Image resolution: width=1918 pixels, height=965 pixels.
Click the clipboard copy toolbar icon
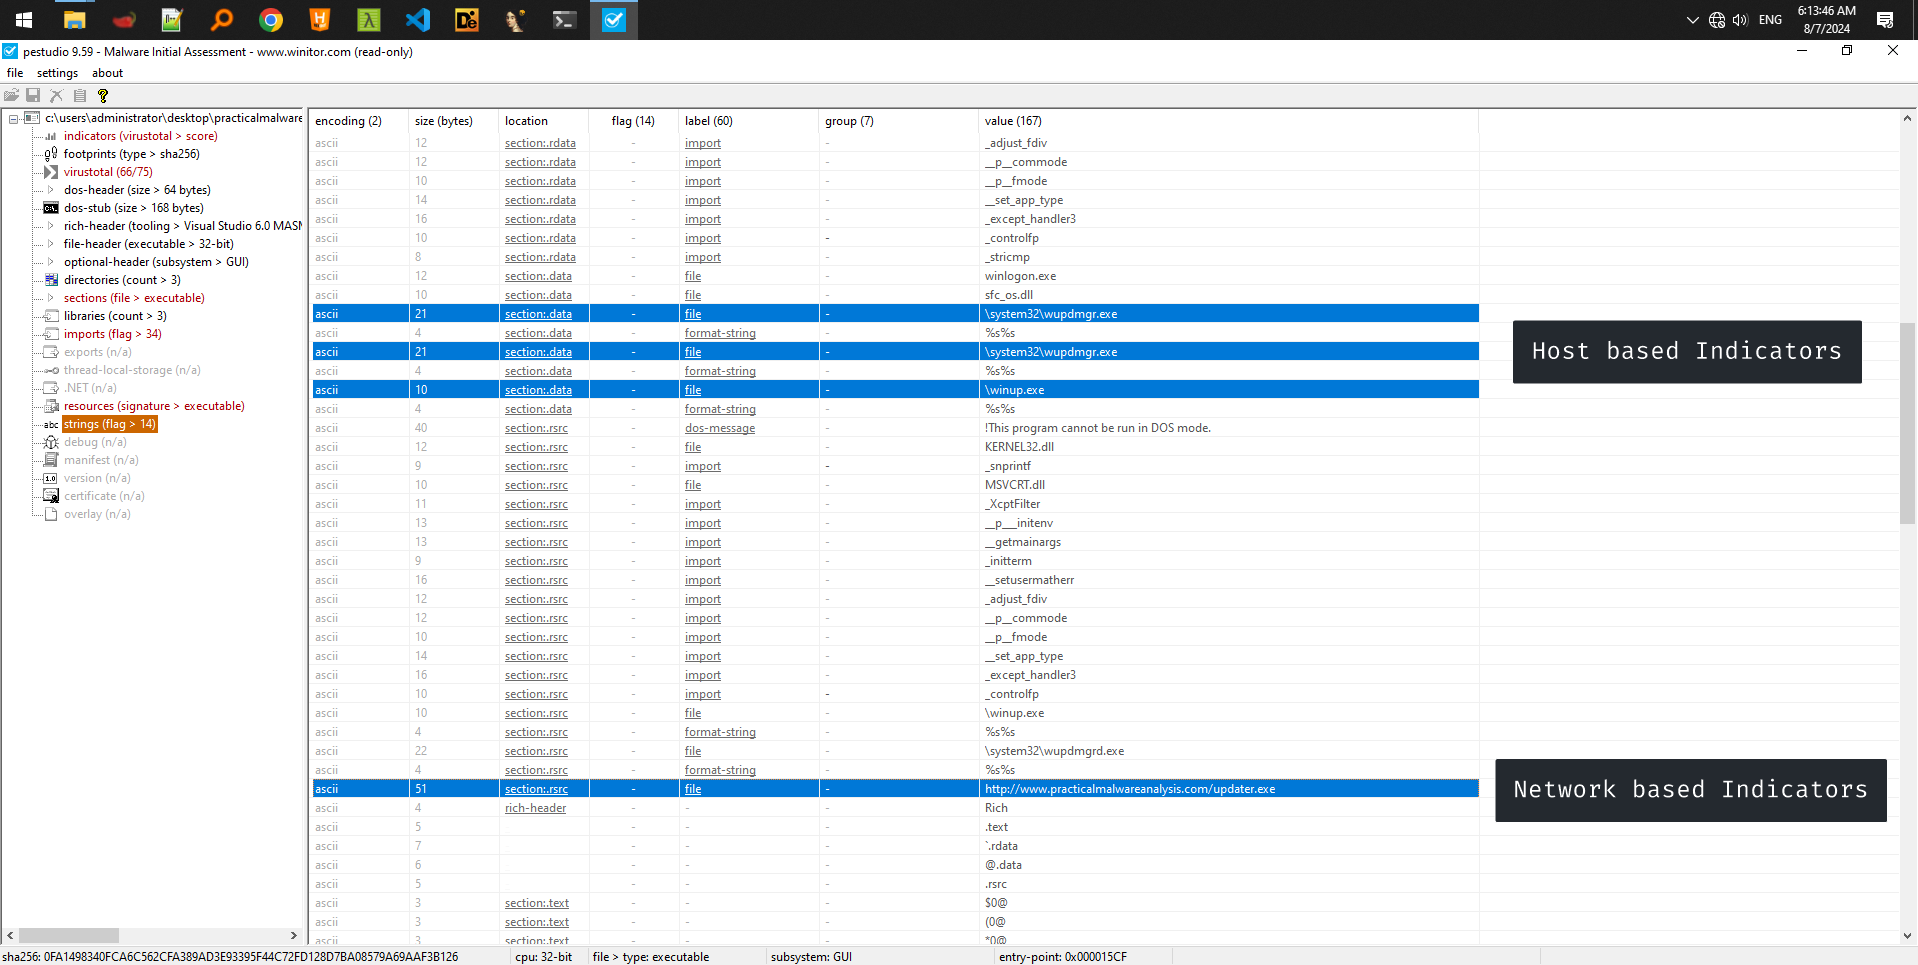[x=80, y=96]
